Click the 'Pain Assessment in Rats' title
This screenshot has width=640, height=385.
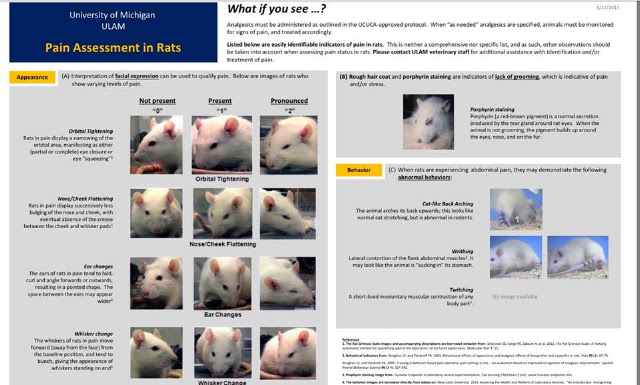tap(113, 48)
